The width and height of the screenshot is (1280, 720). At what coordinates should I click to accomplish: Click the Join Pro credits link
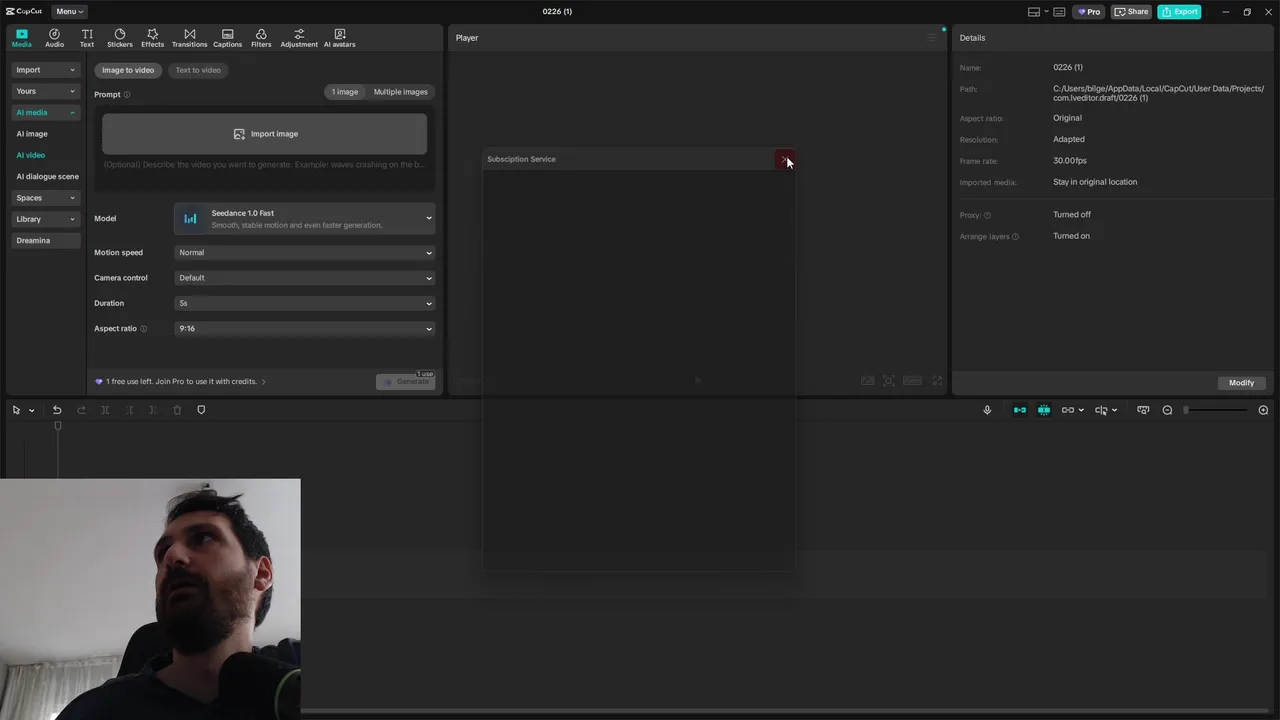point(181,381)
